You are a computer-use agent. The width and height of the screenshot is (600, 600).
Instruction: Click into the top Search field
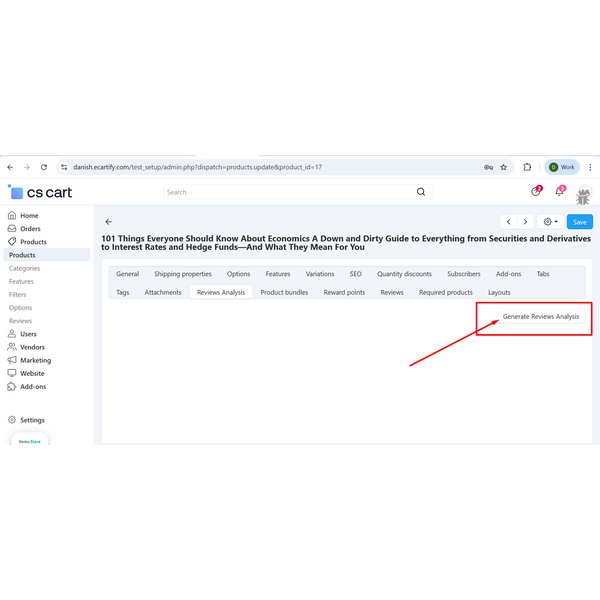[x=290, y=192]
